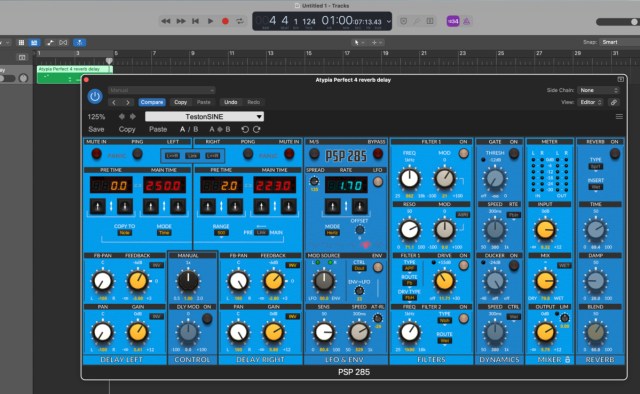Viewport: 640px width, 394px height.
Task: Toggle the GATE ON button
Action: [x=514, y=154]
